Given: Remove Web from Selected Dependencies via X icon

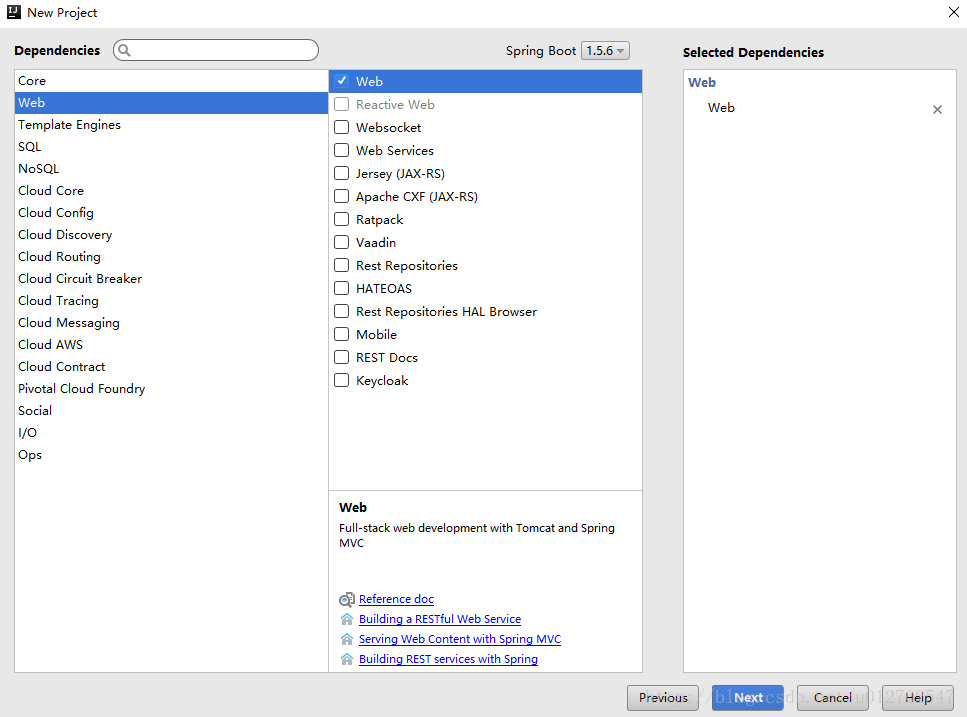Looking at the screenshot, I should pyautogui.click(x=937, y=109).
